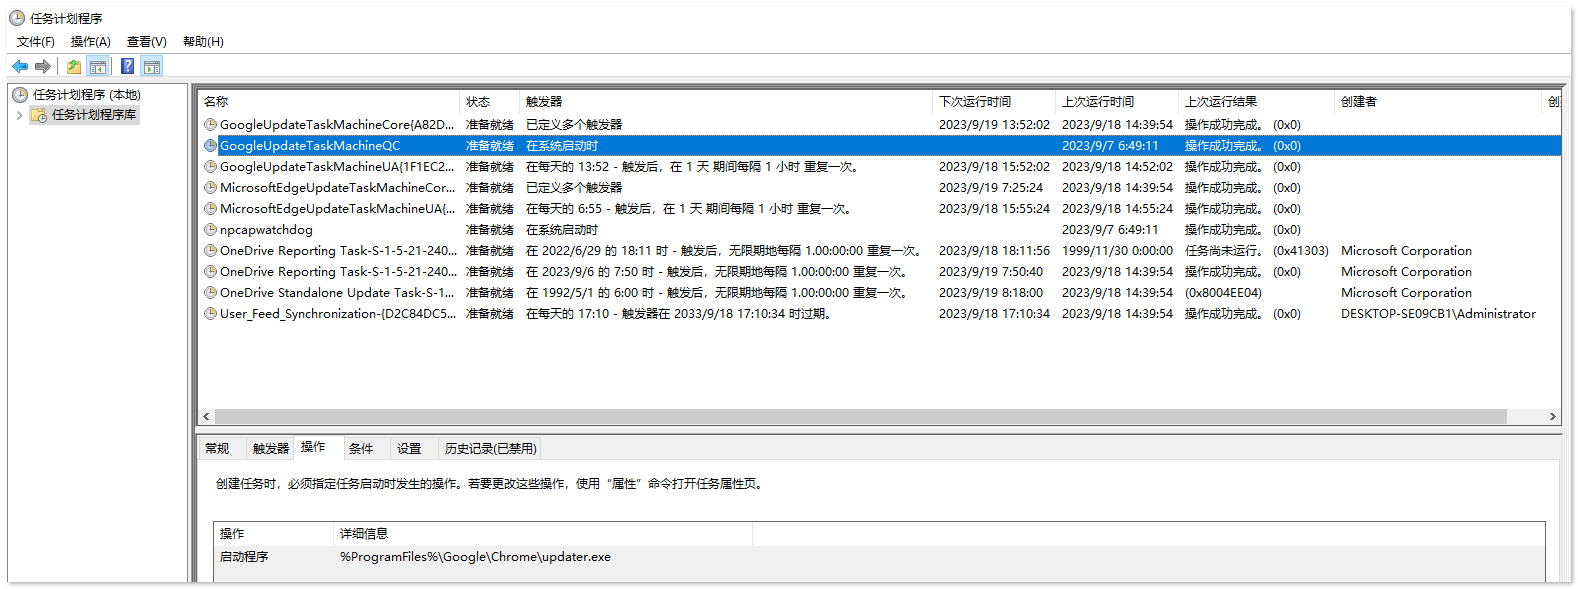
Task: Sort by the 下次运行时间 column header
Action: [x=995, y=102]
